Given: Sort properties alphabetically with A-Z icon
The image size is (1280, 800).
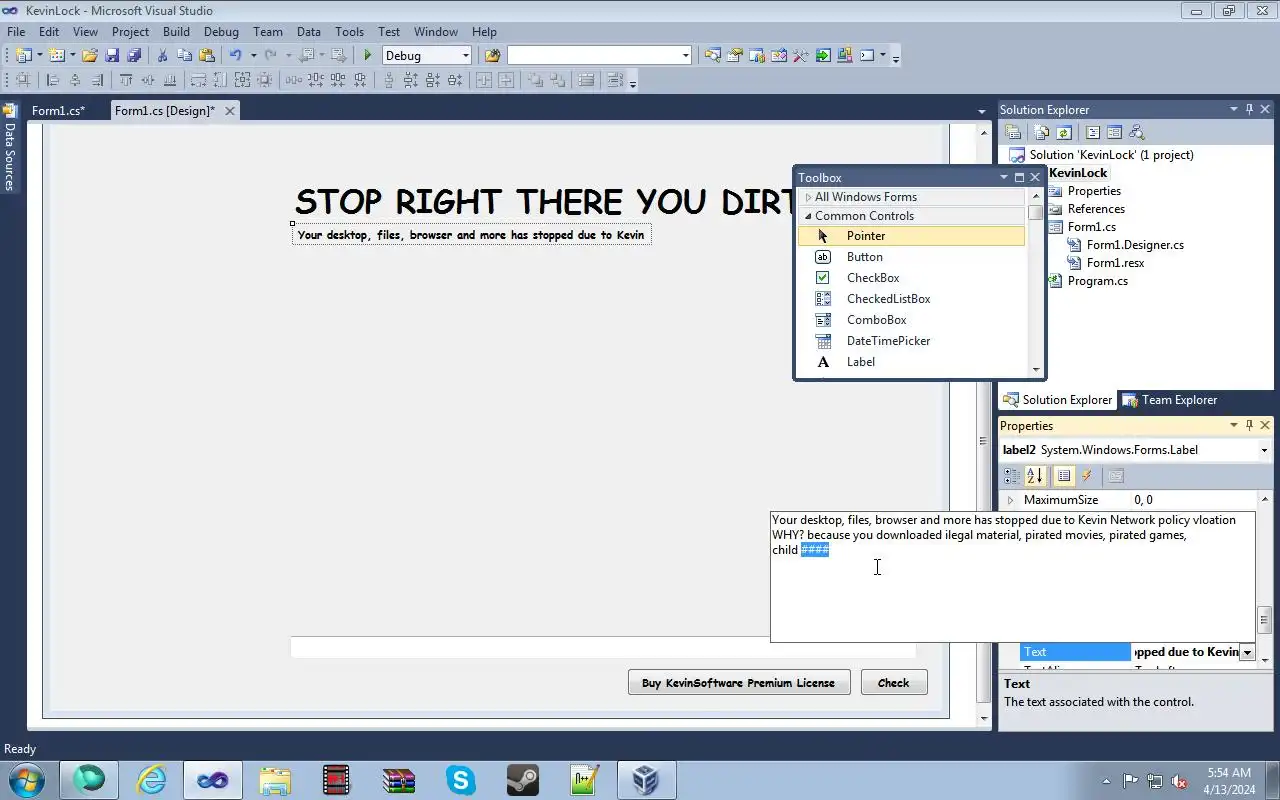Looking at the screenshot, I should point(1035,476).
